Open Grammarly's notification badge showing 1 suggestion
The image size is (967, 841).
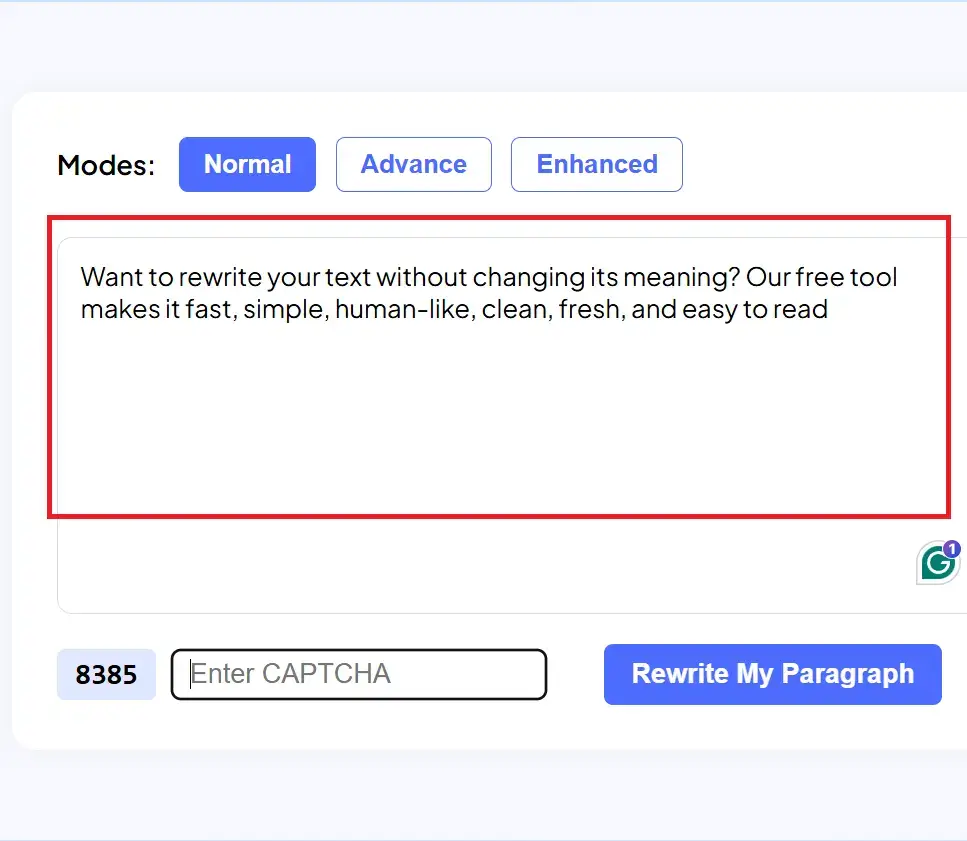tap(952, 548)
